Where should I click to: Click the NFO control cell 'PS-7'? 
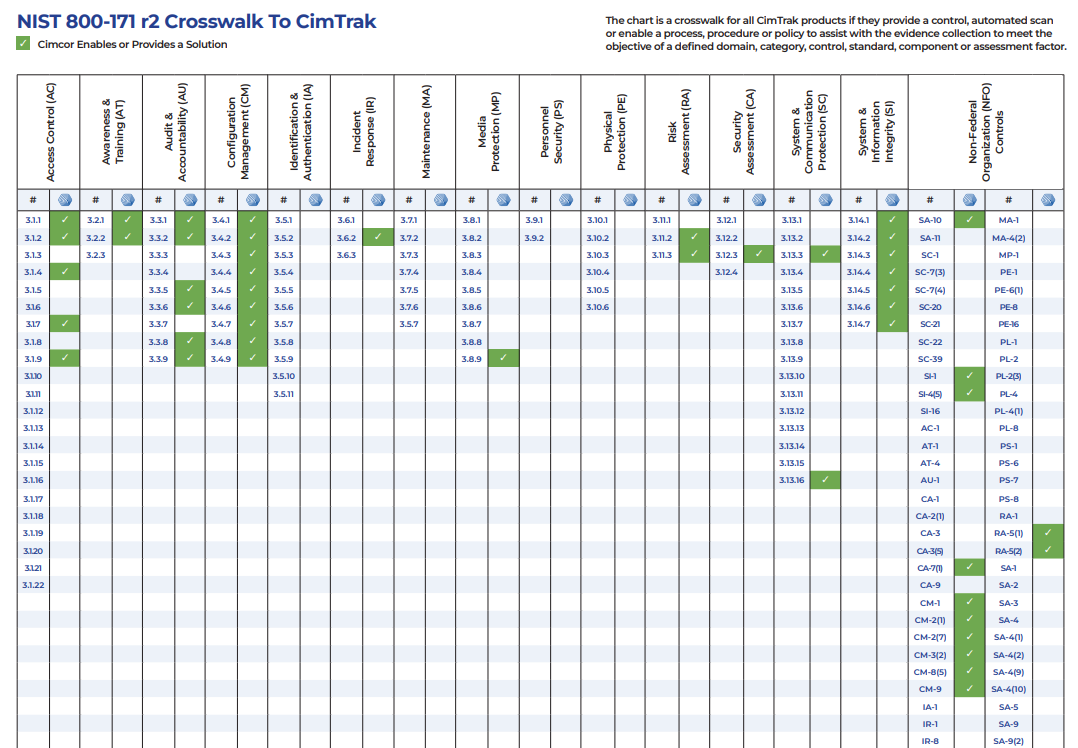1009,480
